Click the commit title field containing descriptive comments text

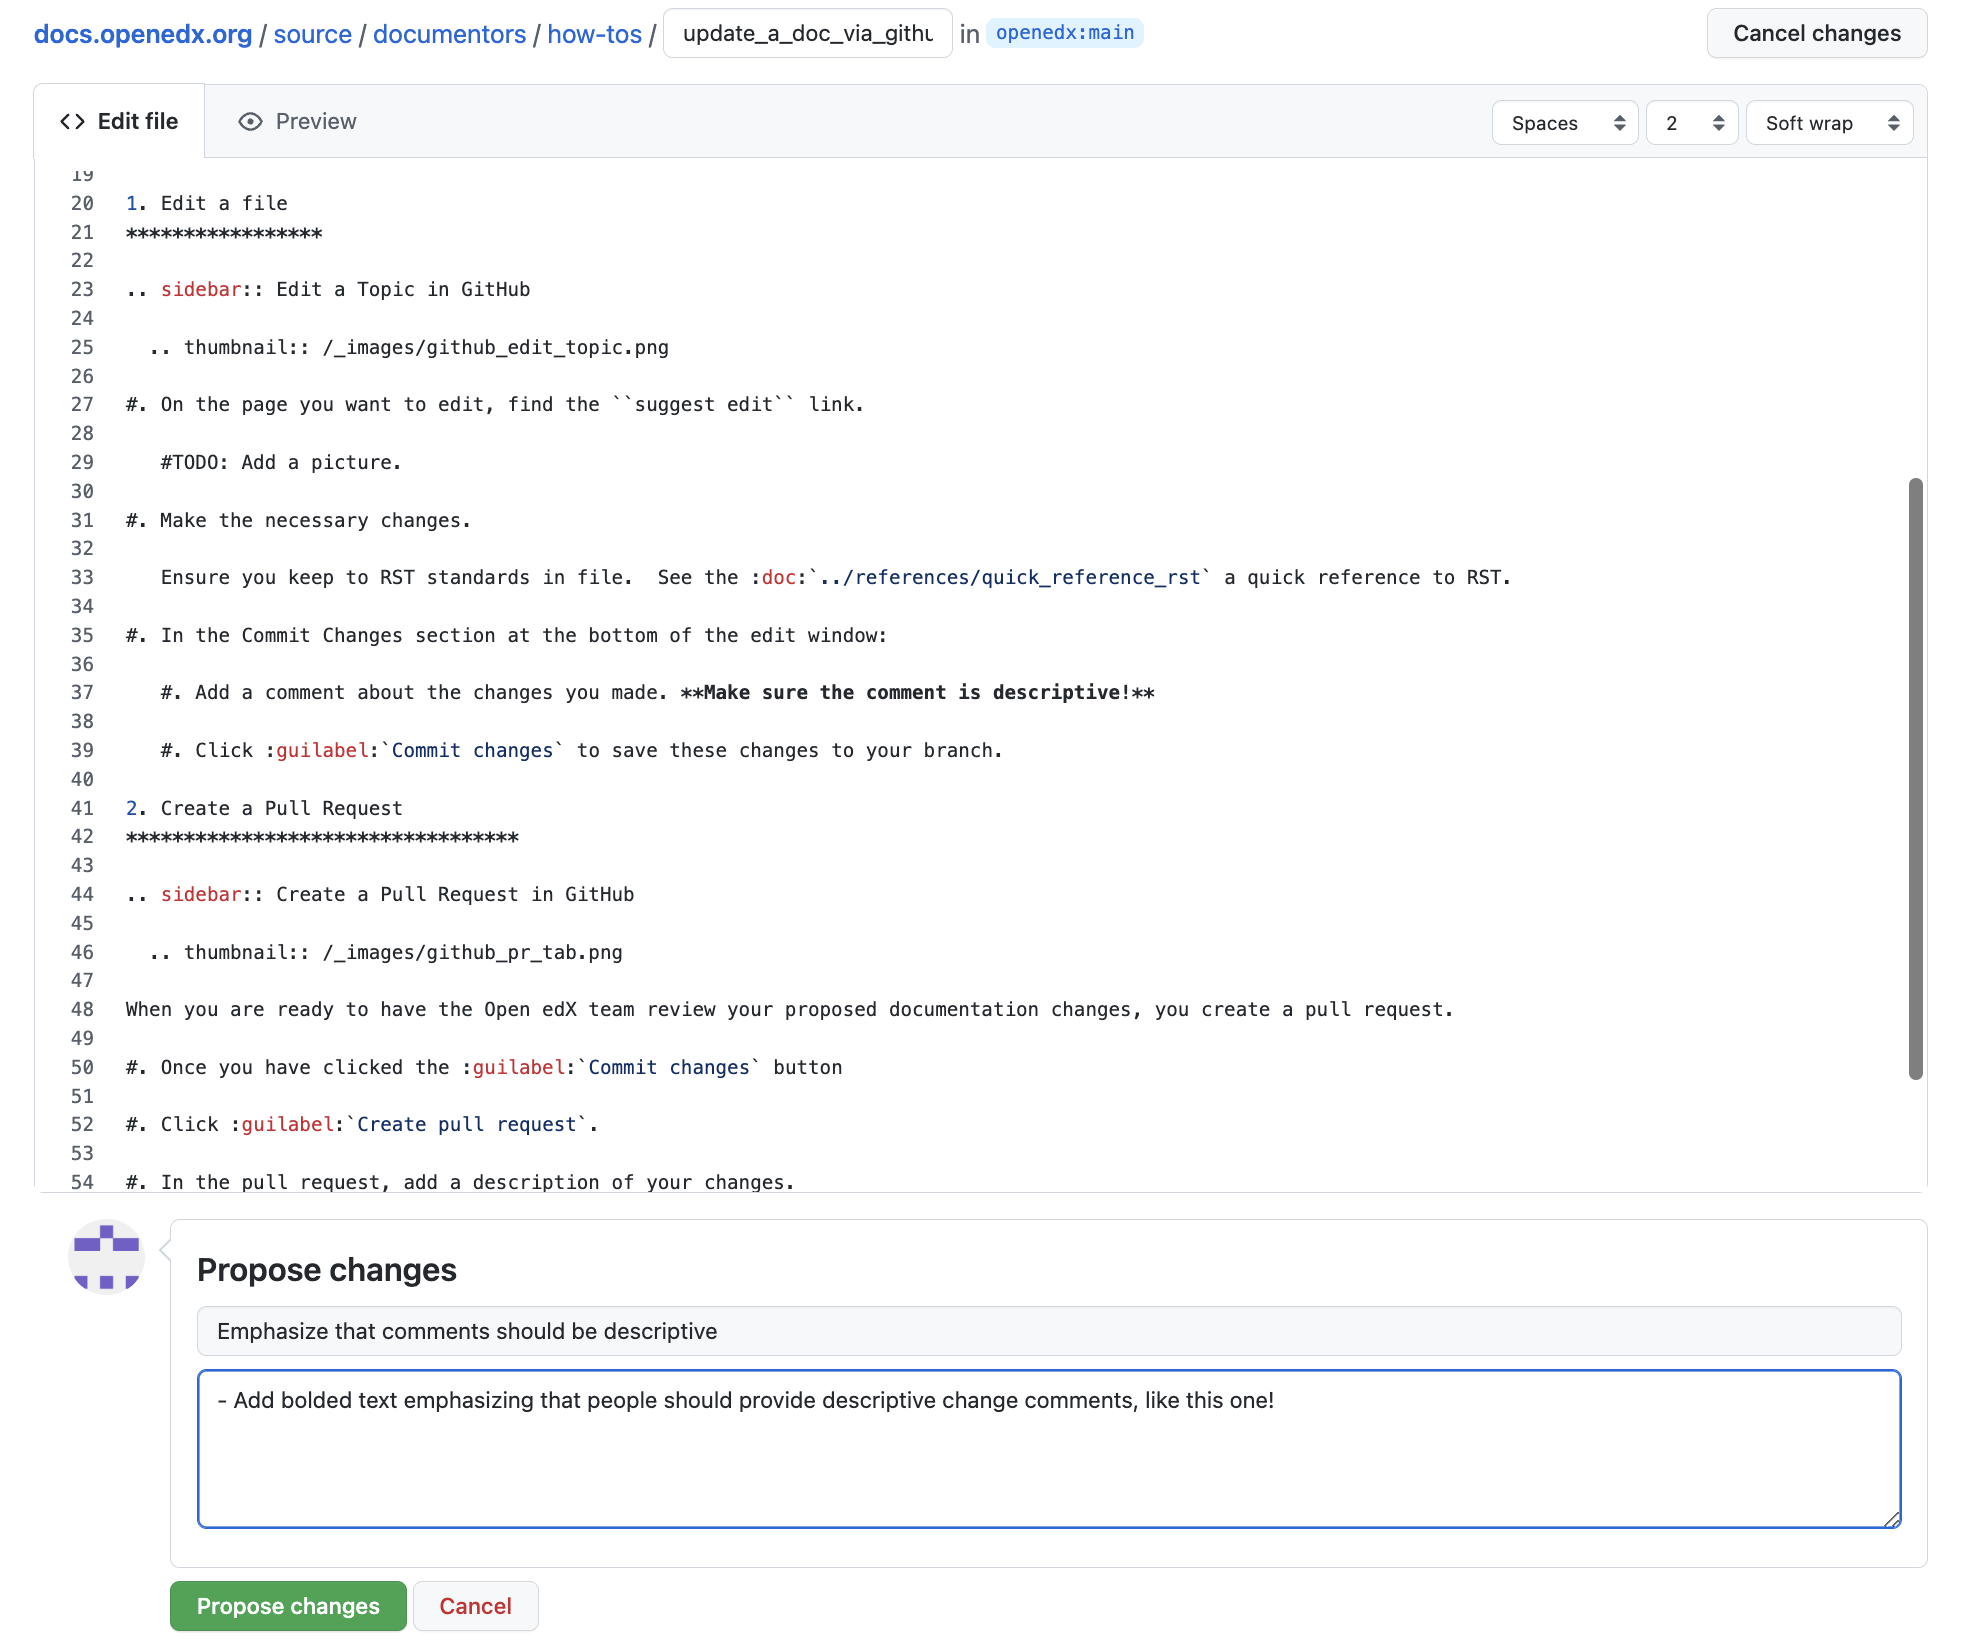click(x=1049, y=1331)
